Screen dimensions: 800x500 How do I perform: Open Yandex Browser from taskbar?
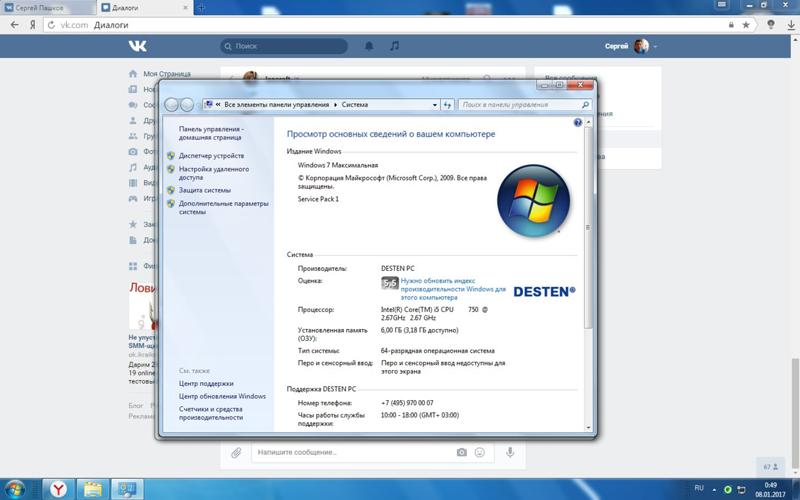tap(59, 489)
